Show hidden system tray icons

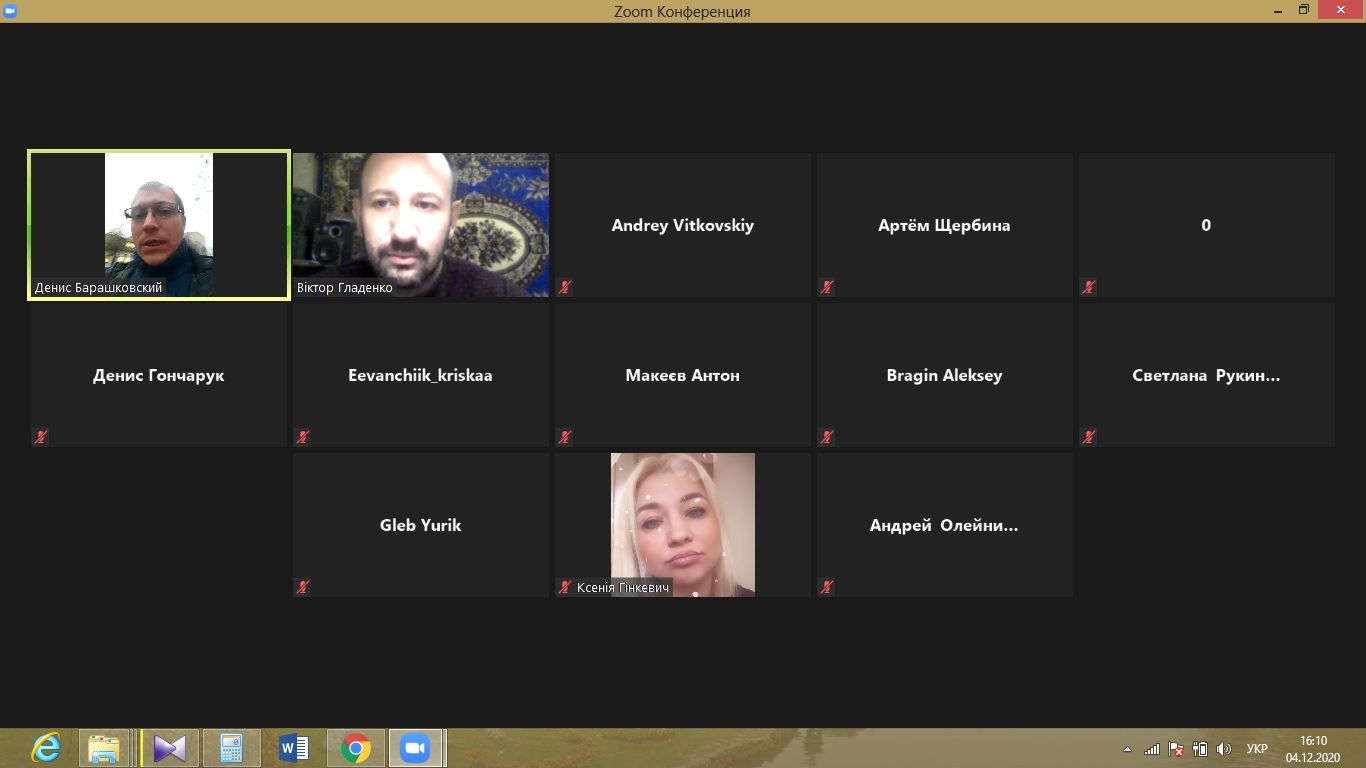click(x=1128, y=749)
